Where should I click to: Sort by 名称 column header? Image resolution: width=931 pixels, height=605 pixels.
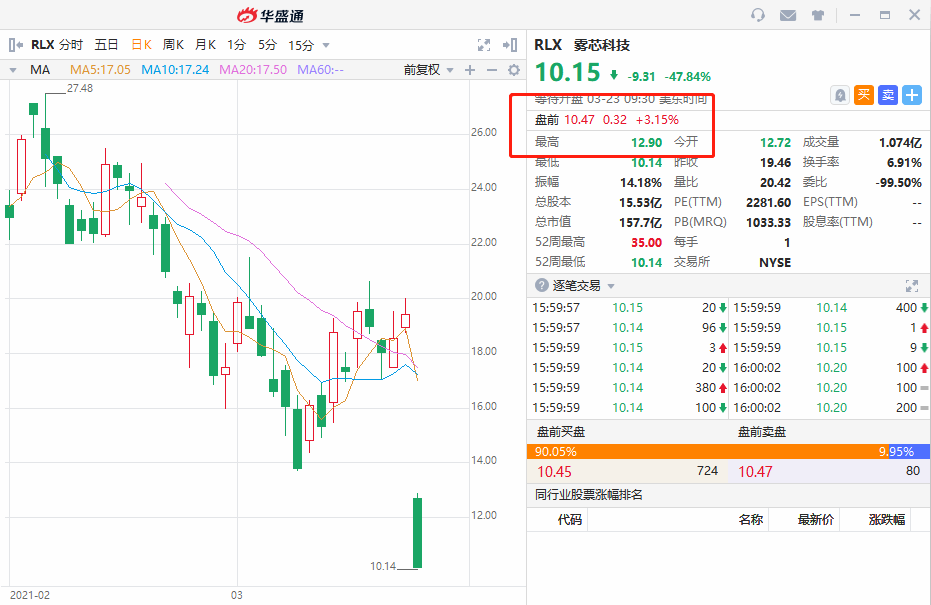click(x=750, y=520)
